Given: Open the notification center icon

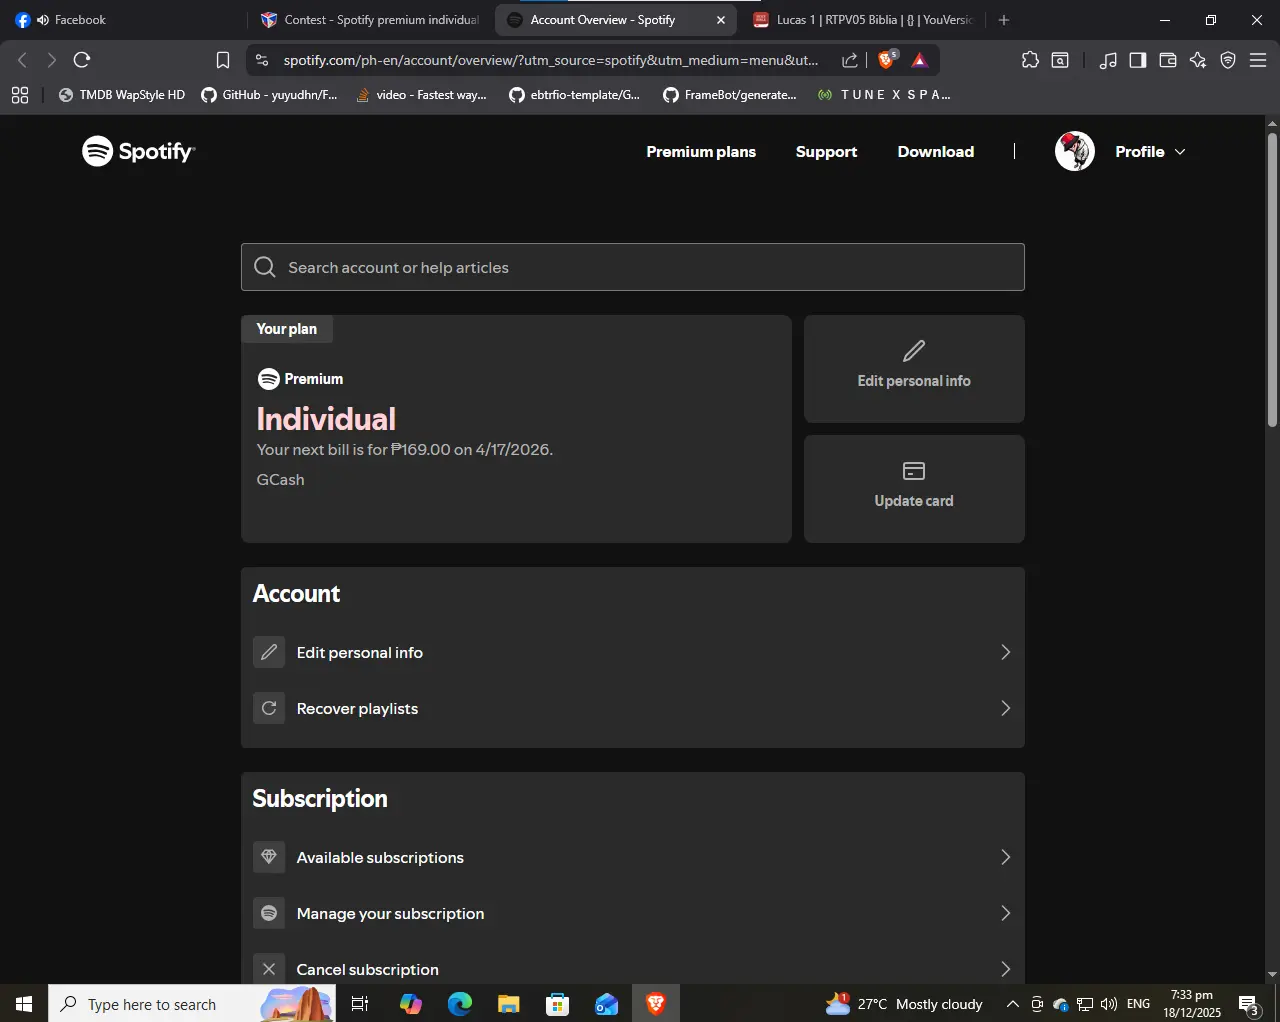Looking at the screenshot, I should (x=1249, y=1004).
